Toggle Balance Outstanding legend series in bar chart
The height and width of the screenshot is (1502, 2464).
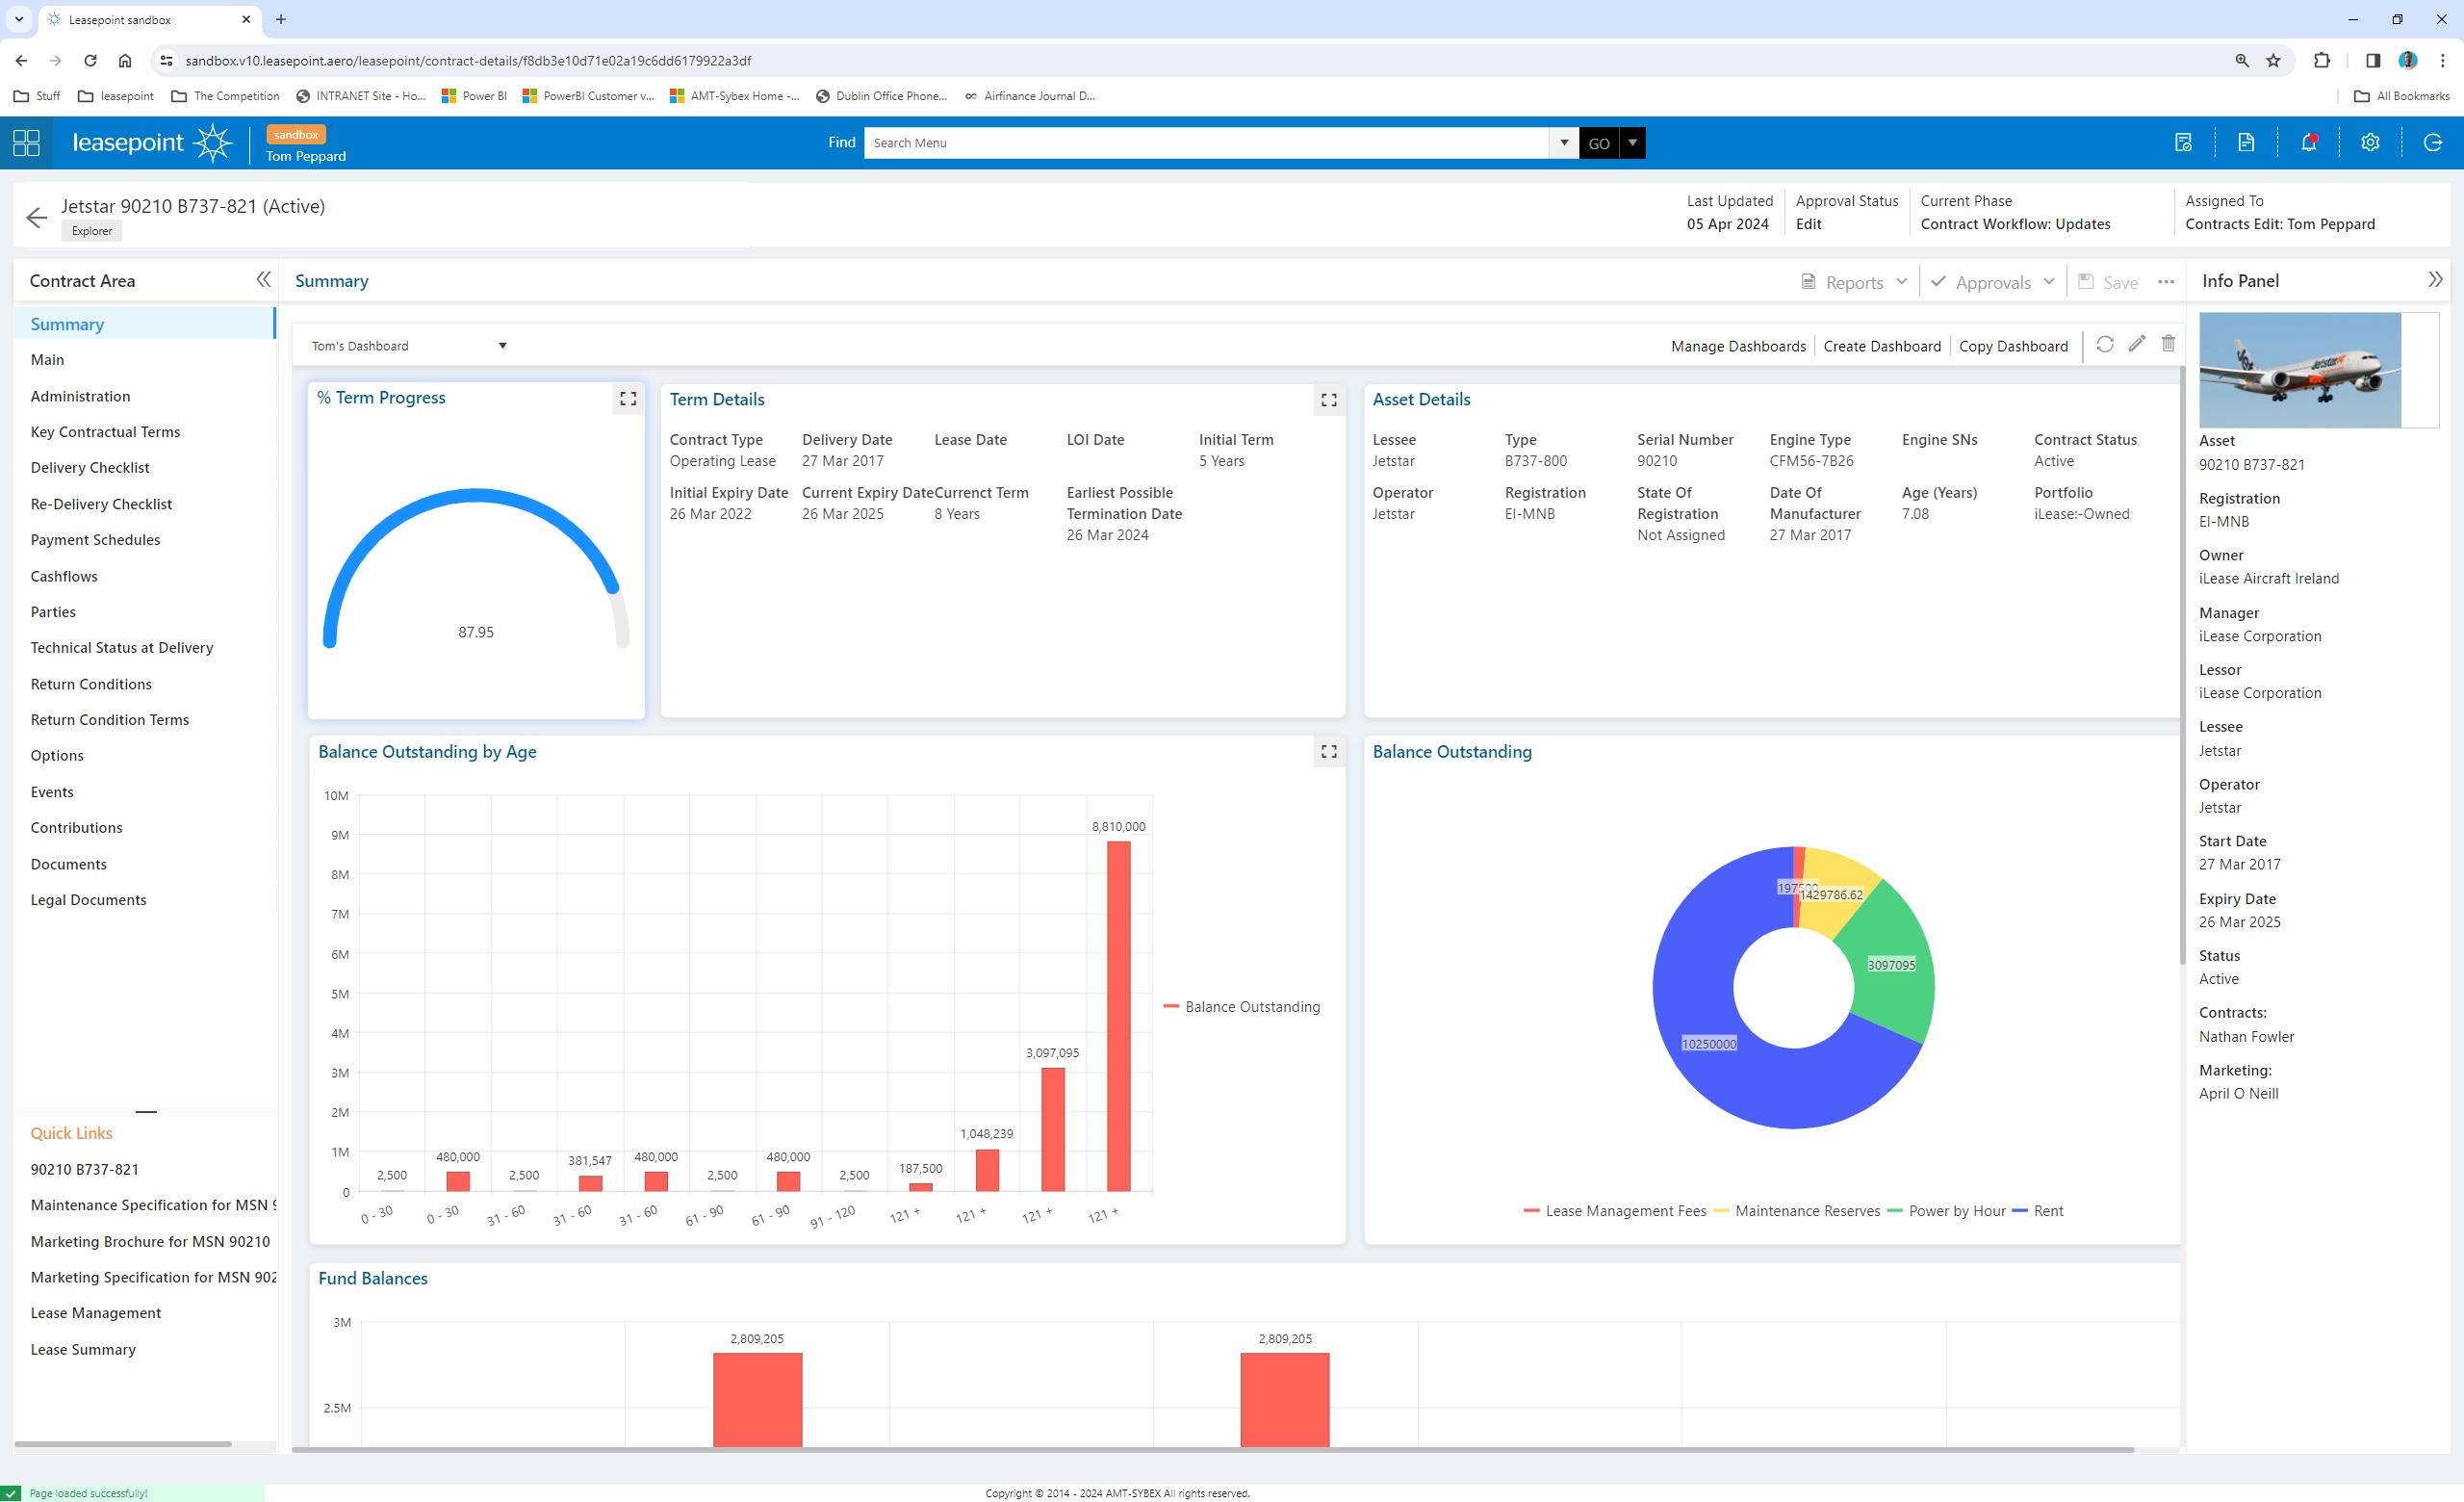[x=1242, y=1007]
